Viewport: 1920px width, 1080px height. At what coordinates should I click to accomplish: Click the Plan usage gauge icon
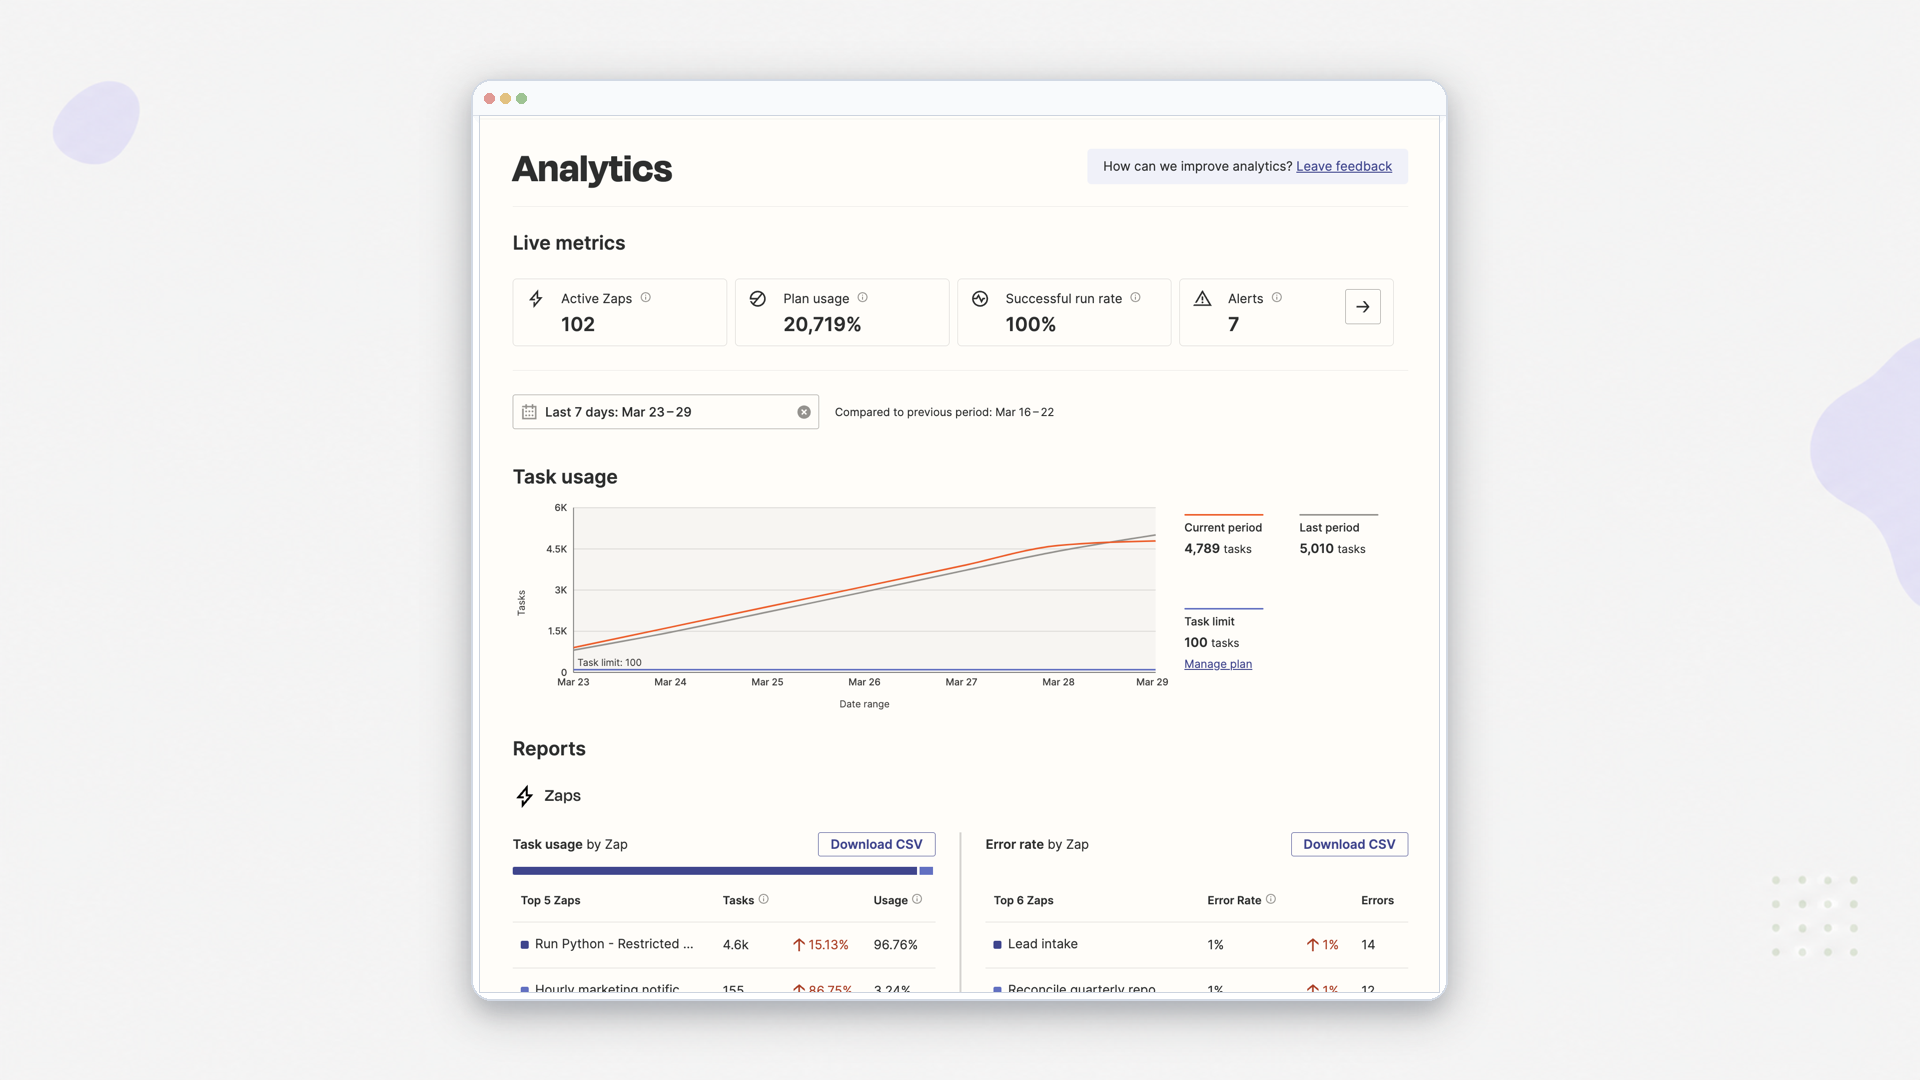tap(758, 298)
